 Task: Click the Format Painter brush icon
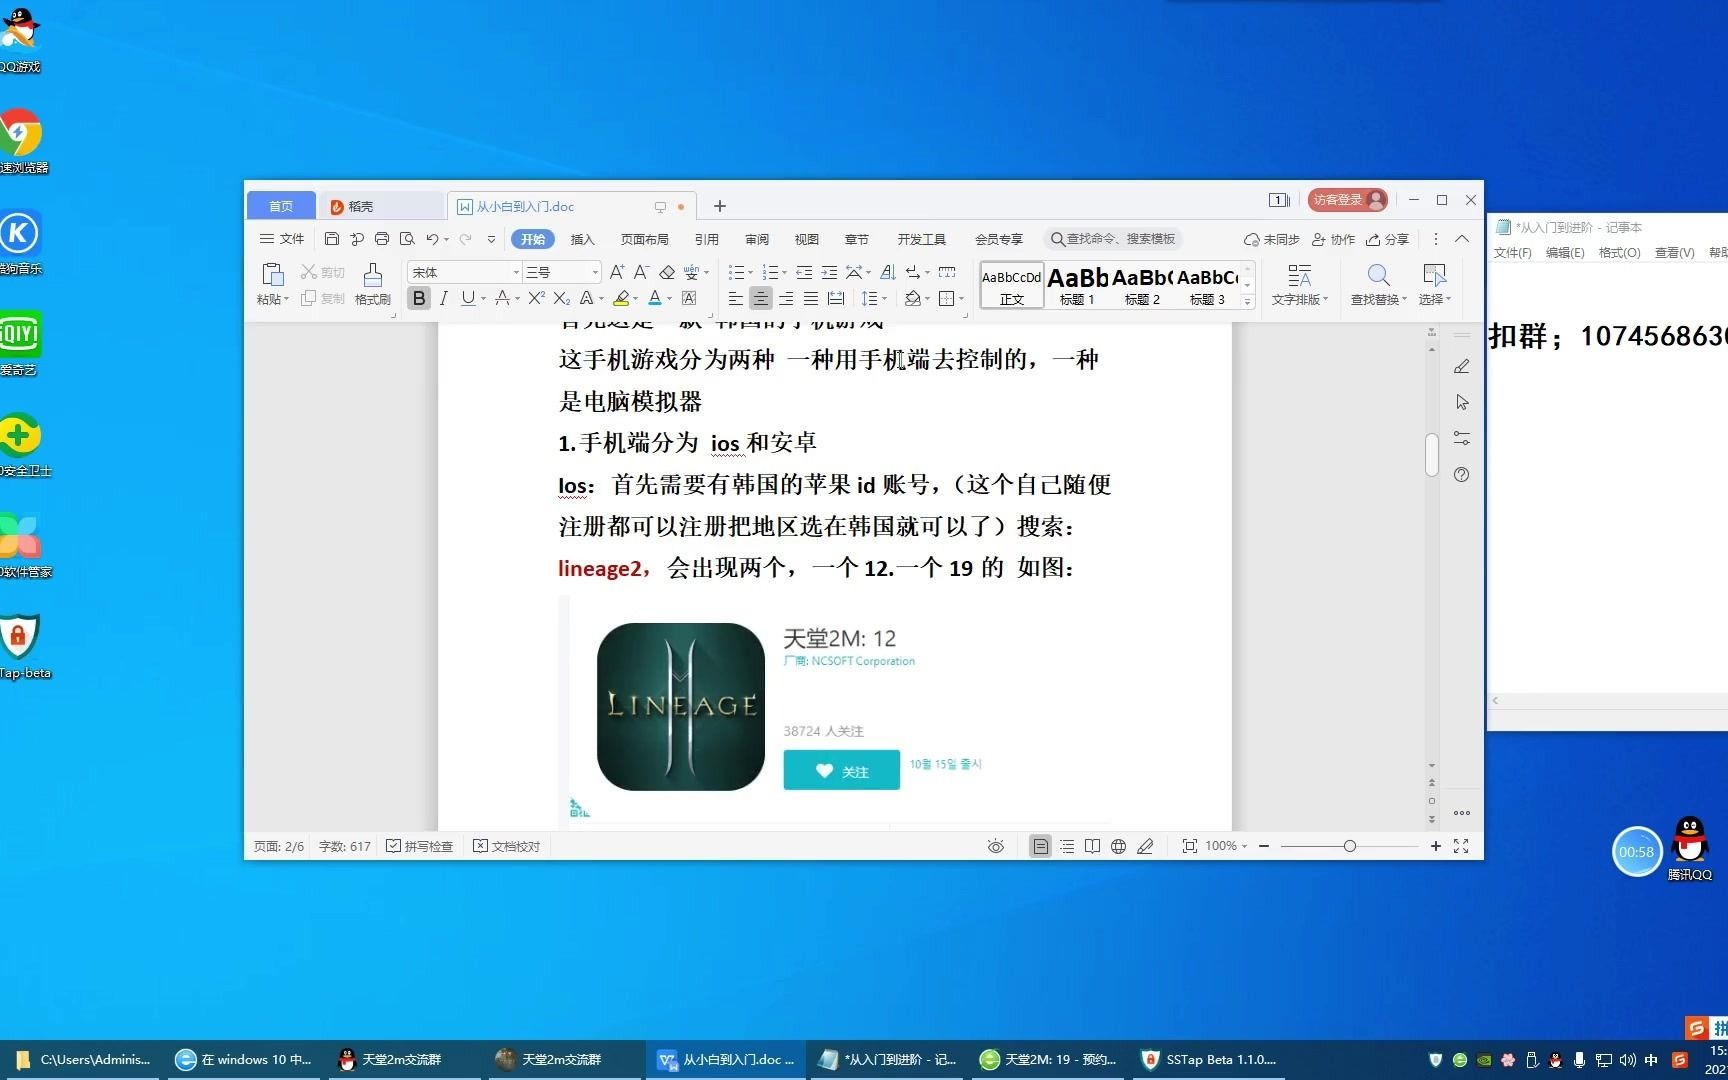(373, 275)
